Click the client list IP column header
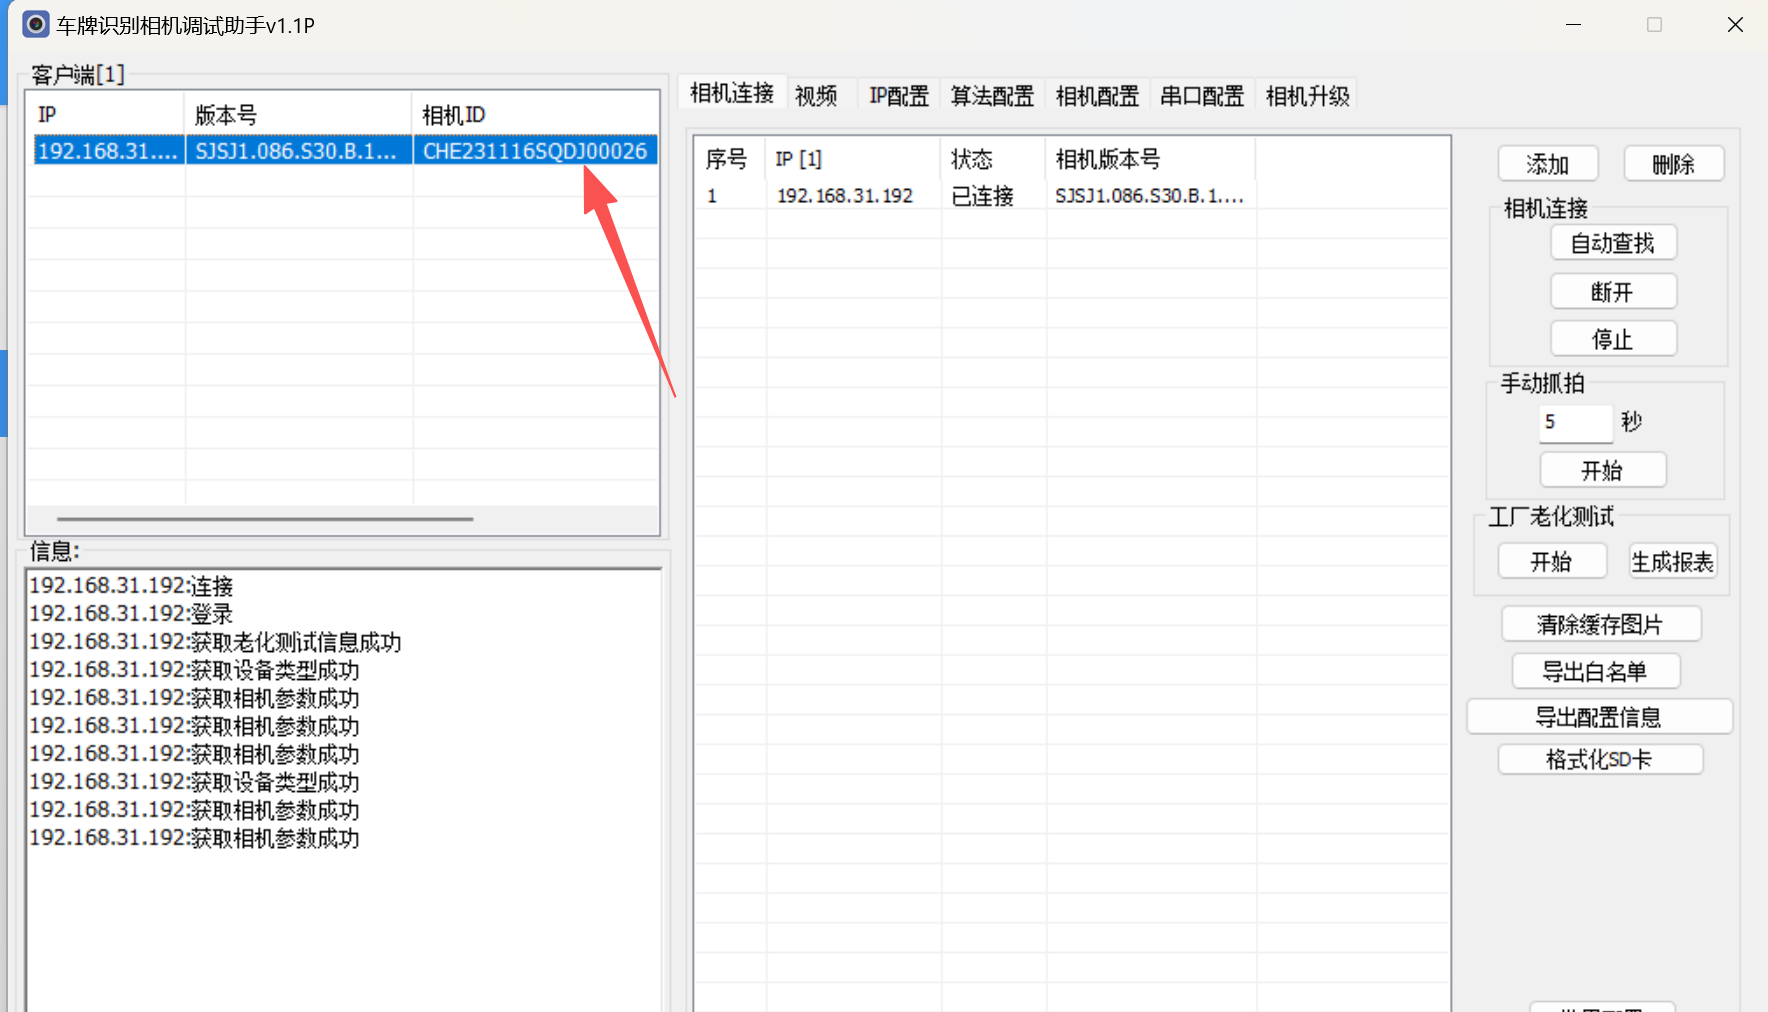This screenshot has height=1012, width=1768. pos(106,115)
